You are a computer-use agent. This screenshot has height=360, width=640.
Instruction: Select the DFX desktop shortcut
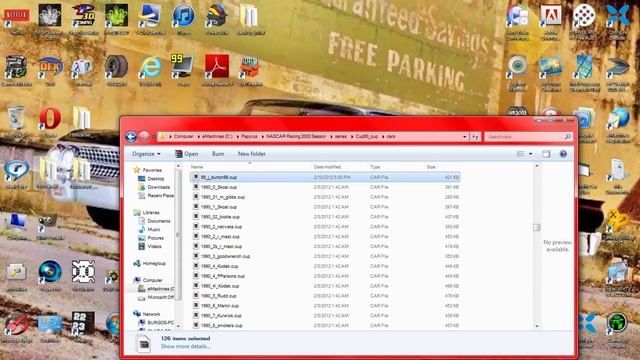(50, 69)
